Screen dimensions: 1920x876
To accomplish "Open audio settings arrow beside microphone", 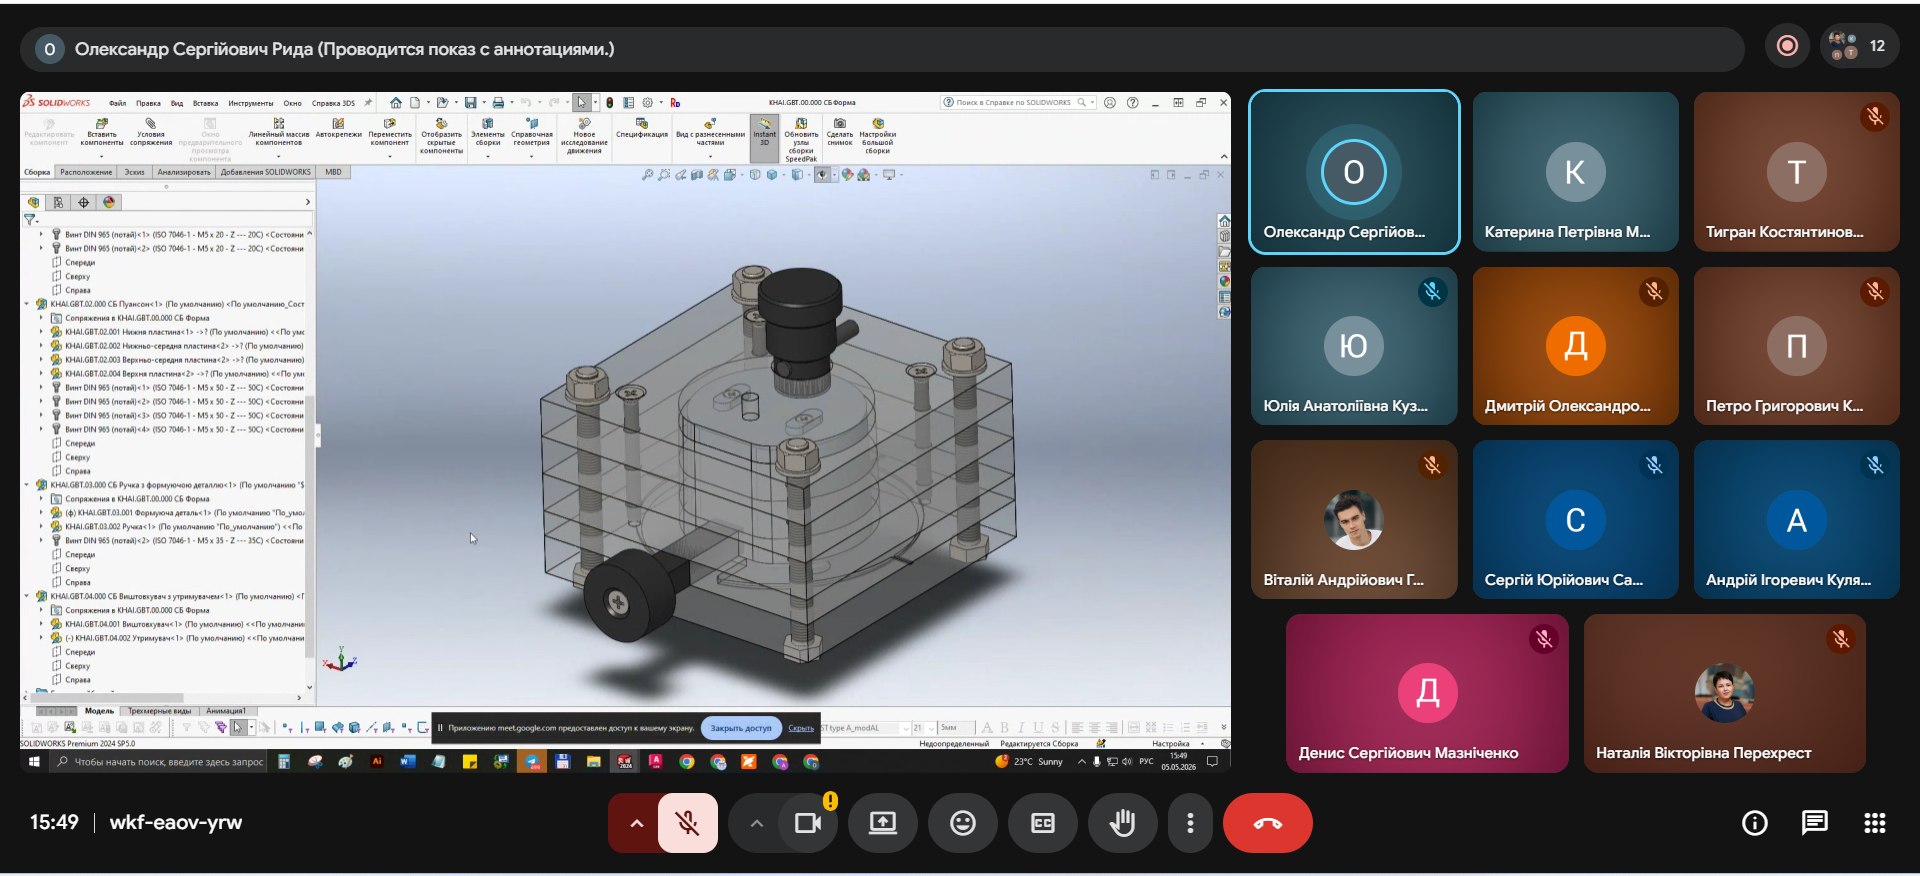I will [636, 823].
